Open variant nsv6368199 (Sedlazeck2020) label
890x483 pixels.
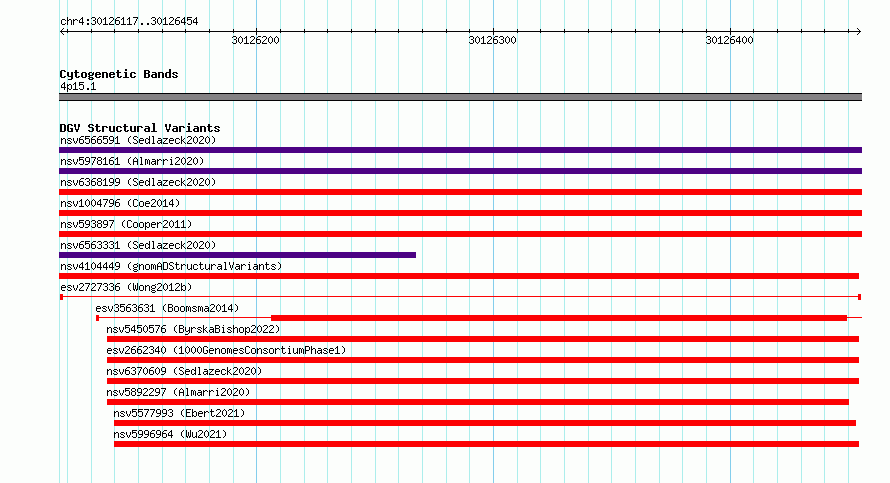[138, 182]
